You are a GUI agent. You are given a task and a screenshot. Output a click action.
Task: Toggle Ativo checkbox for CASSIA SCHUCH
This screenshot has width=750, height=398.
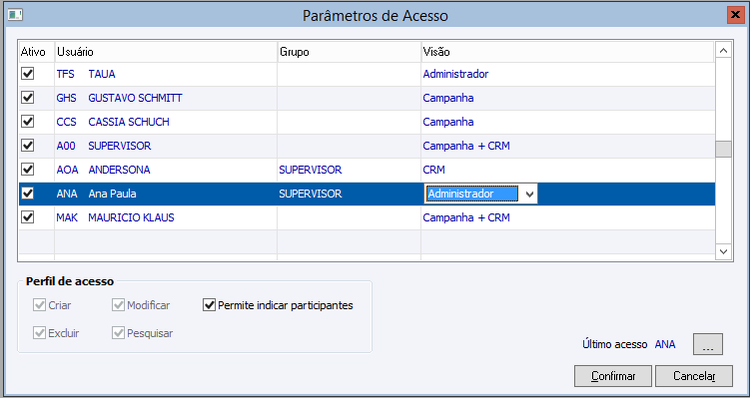tap(28, 122)
